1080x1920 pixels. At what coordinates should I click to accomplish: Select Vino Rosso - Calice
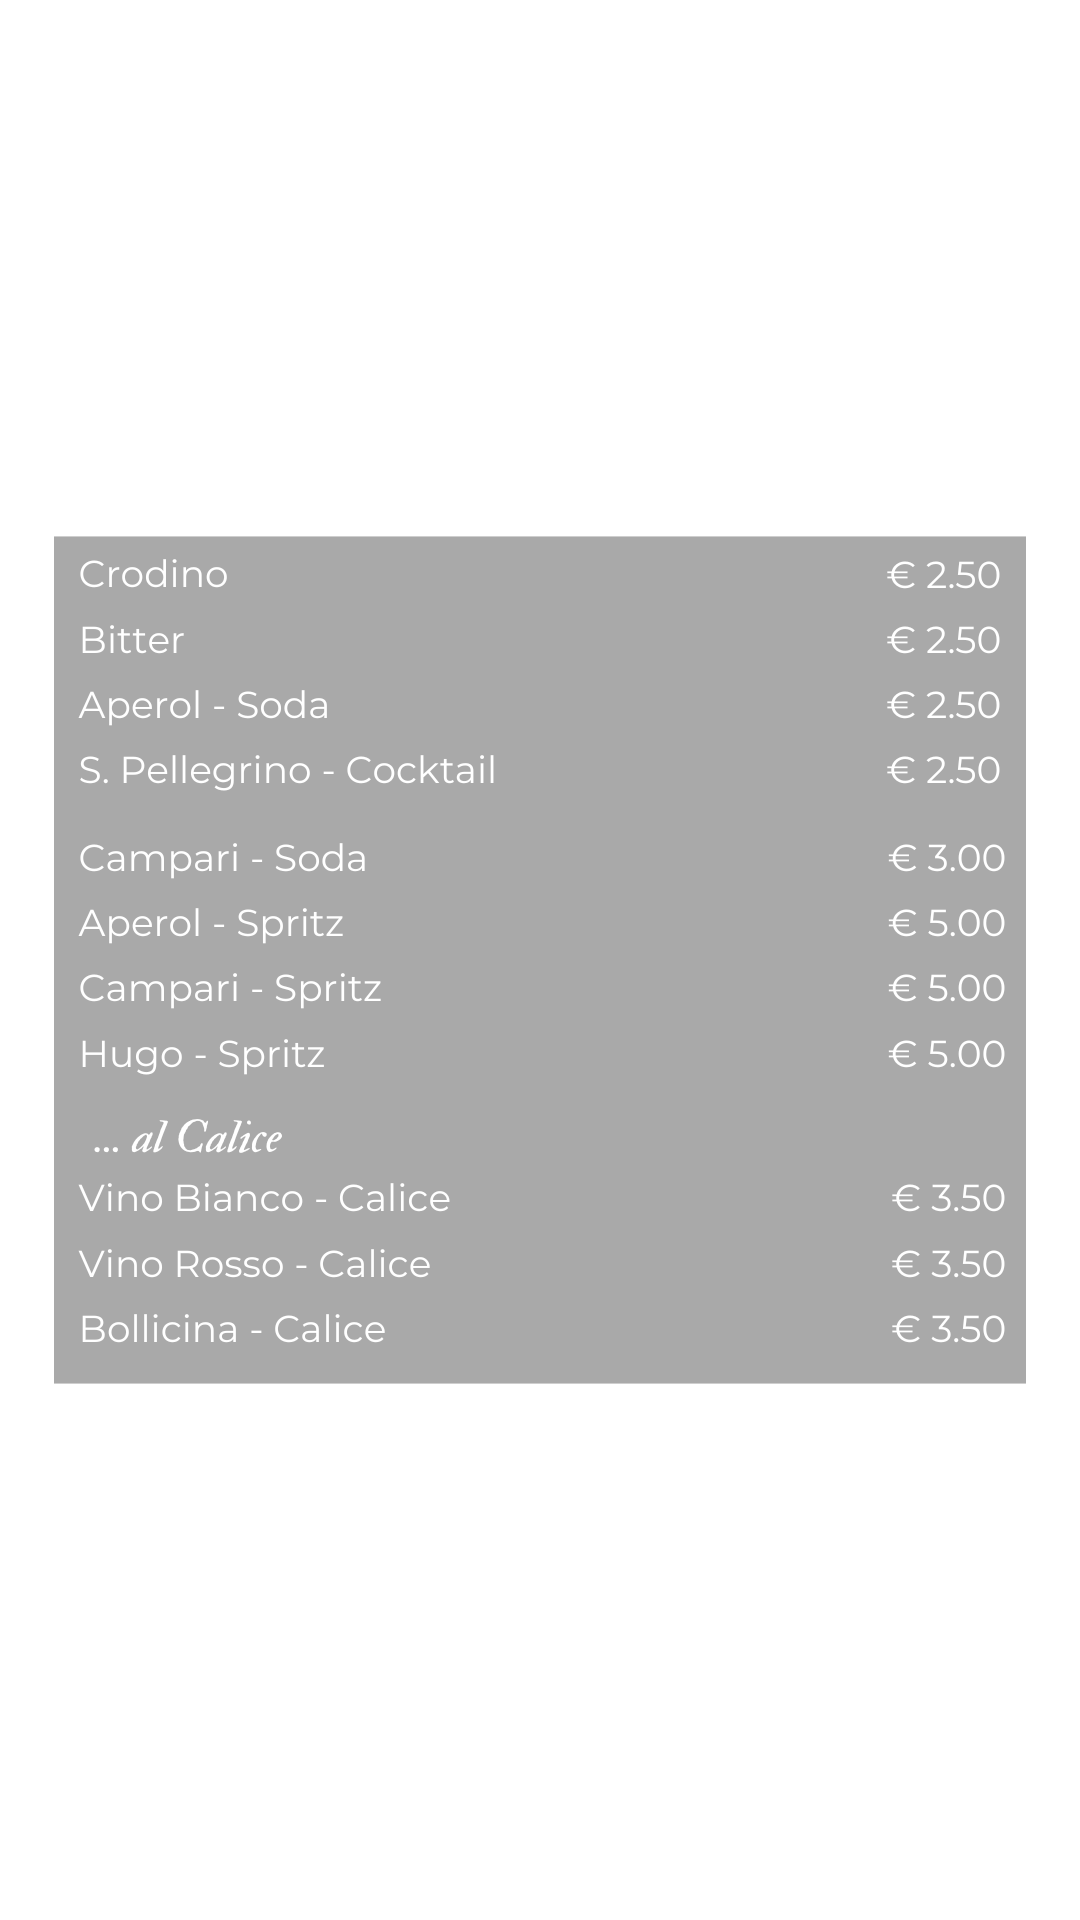tap(255, 1264)
